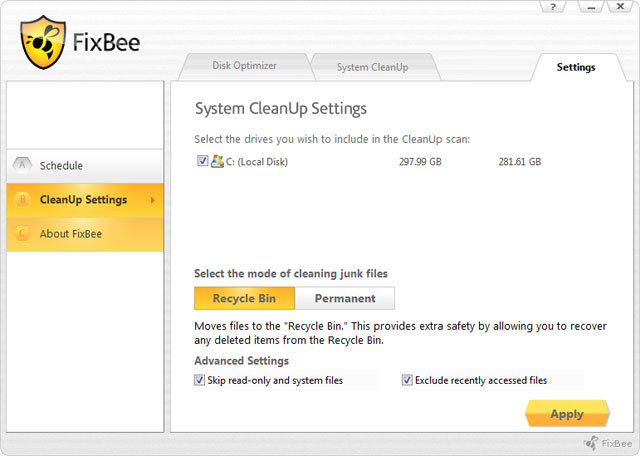Click the Schedule hexagon A icon
This screenshot has height=456, width=640.
coord(21,166)
